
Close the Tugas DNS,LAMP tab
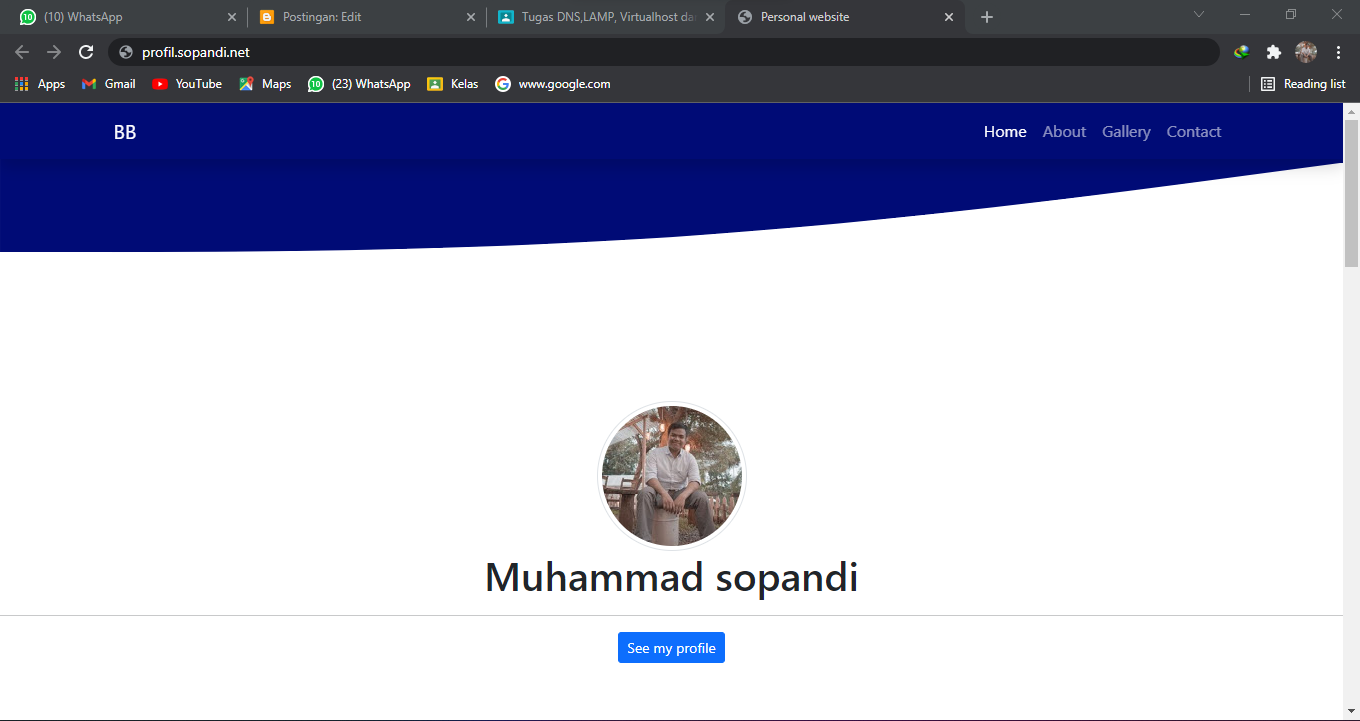click(710, 17)
